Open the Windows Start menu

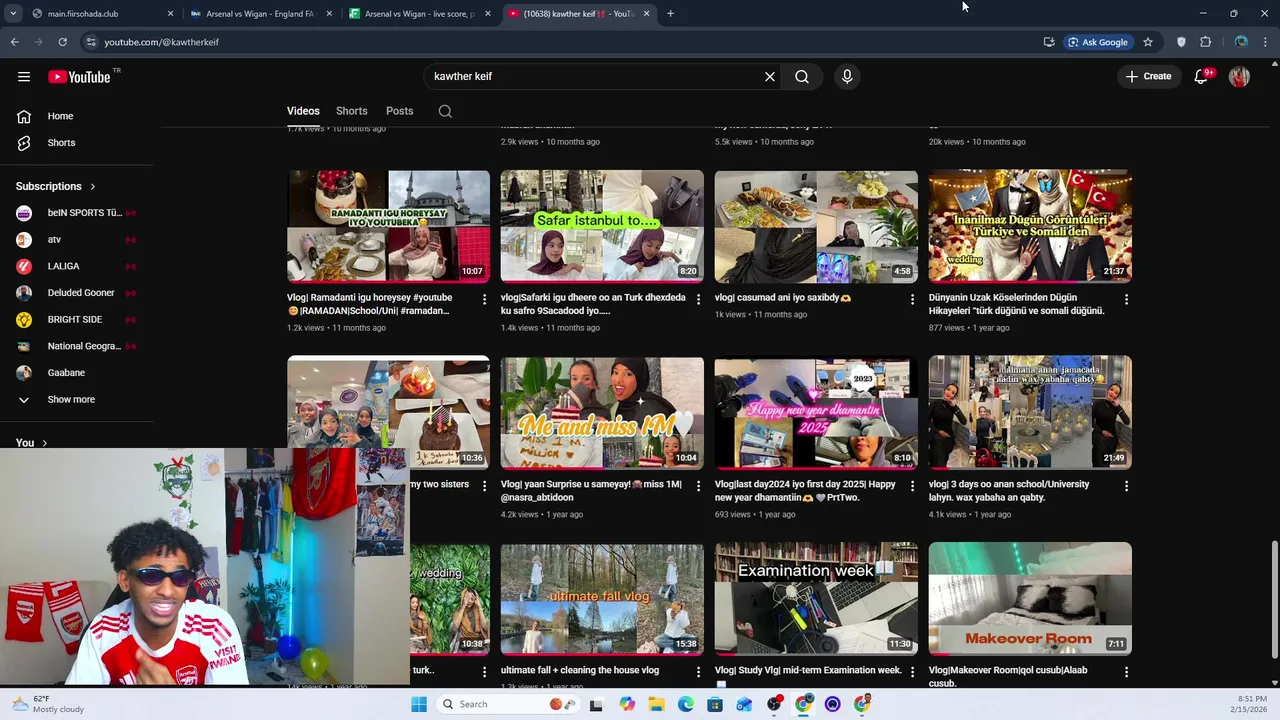click(x=418, y=704)
